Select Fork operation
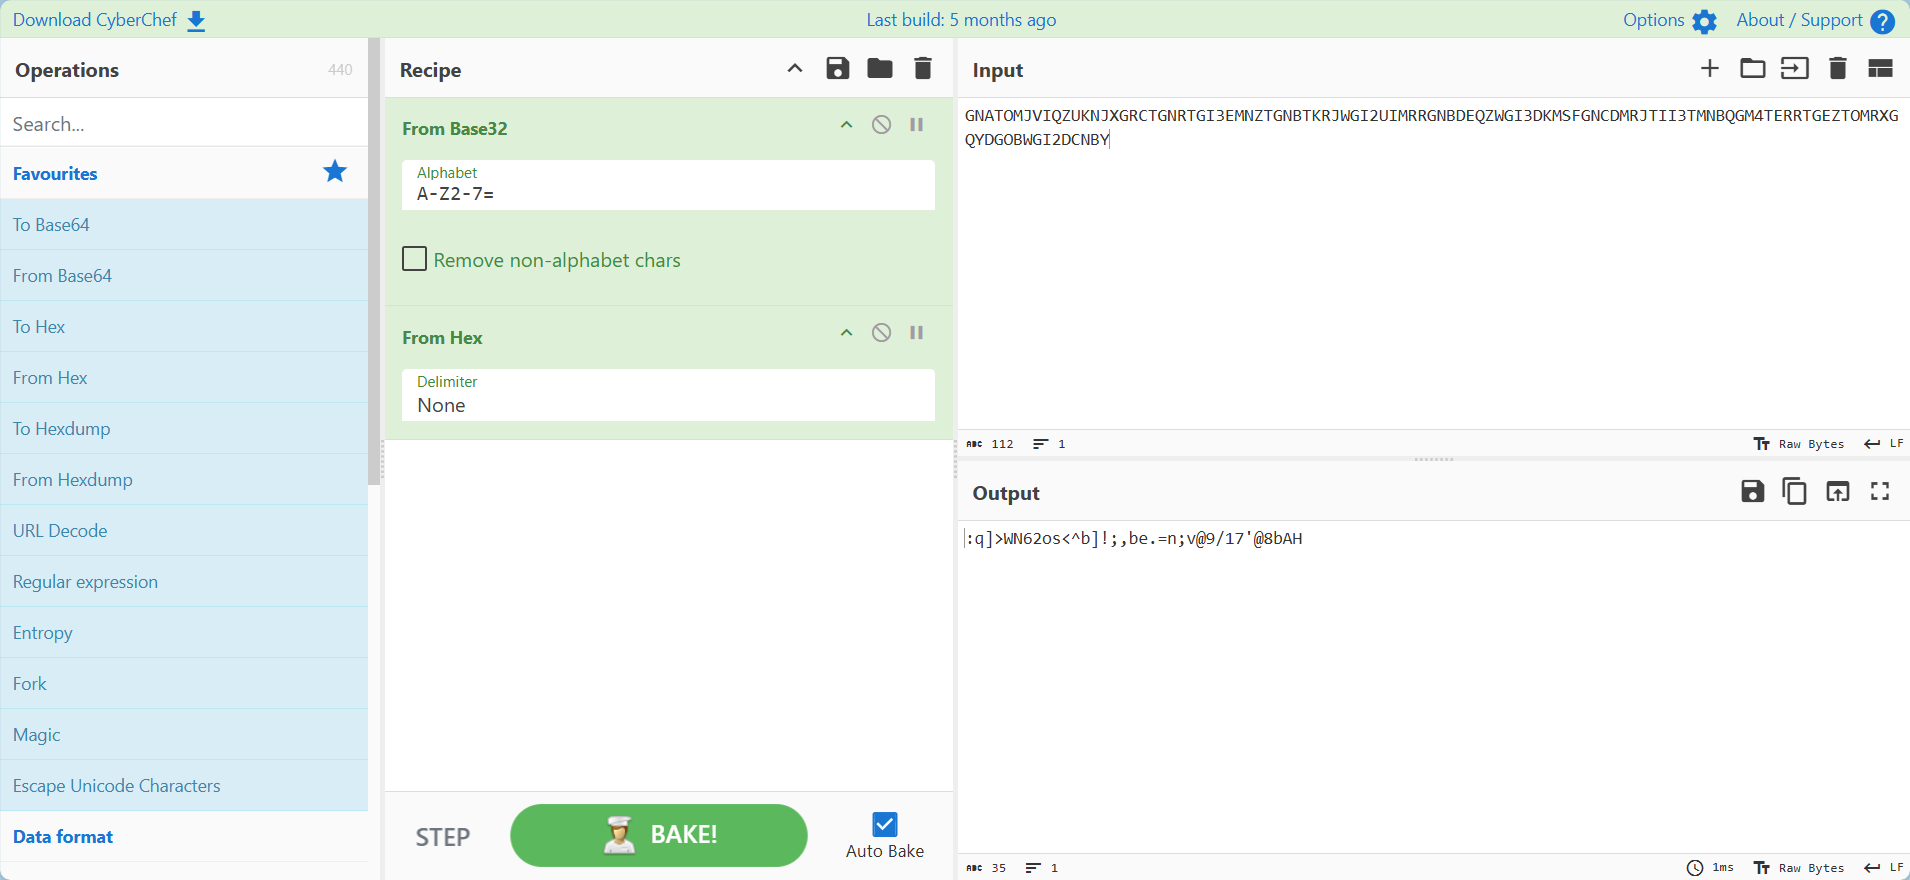The image size is (1910, 880). [184, 683]
